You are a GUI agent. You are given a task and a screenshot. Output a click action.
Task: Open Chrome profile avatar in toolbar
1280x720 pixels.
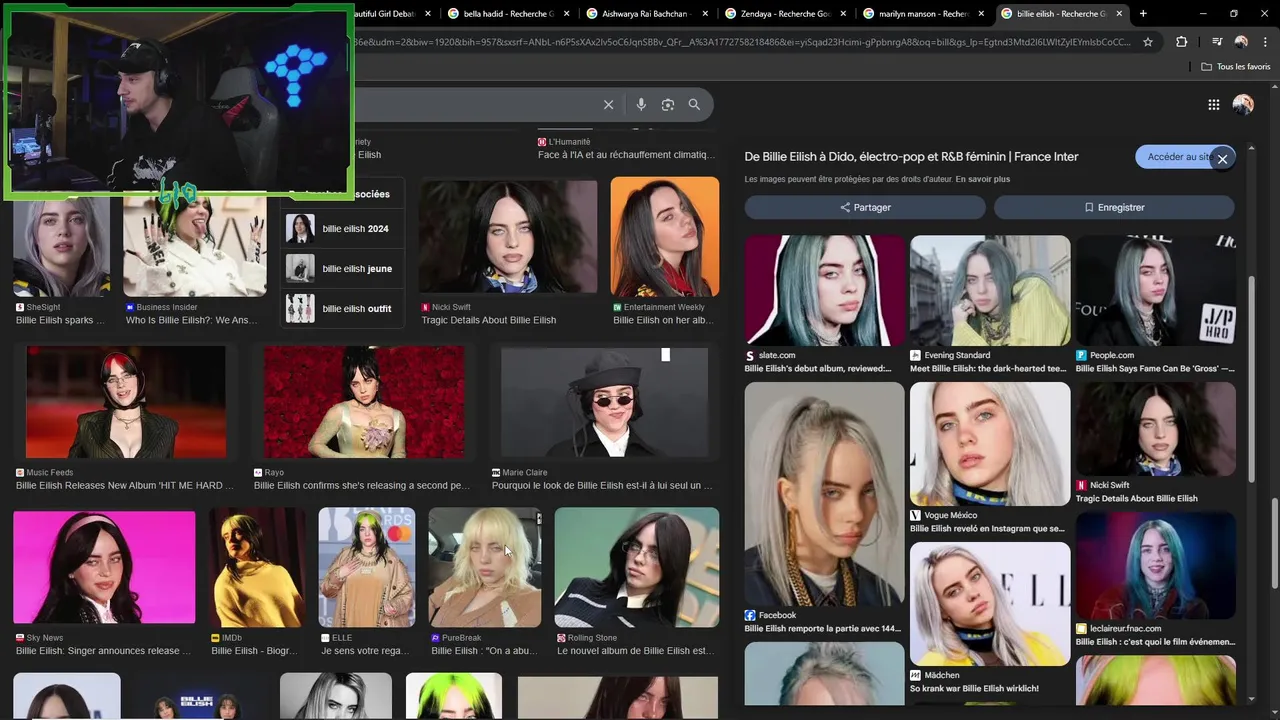pos(1241,42)
